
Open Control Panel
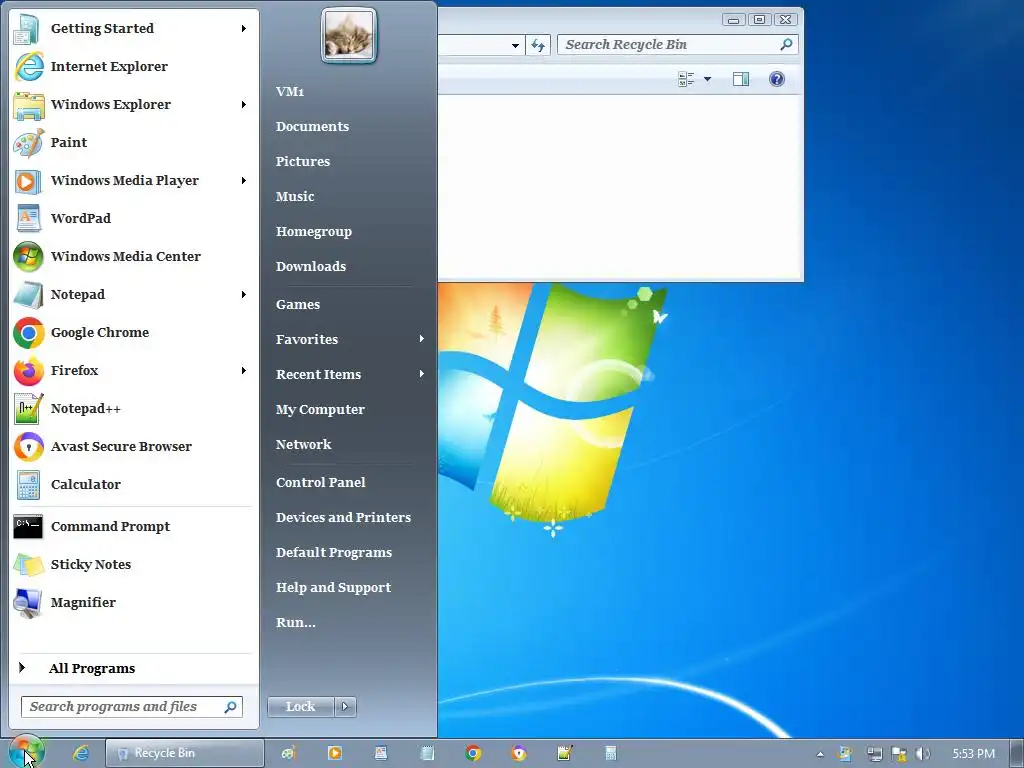point(321,482)
